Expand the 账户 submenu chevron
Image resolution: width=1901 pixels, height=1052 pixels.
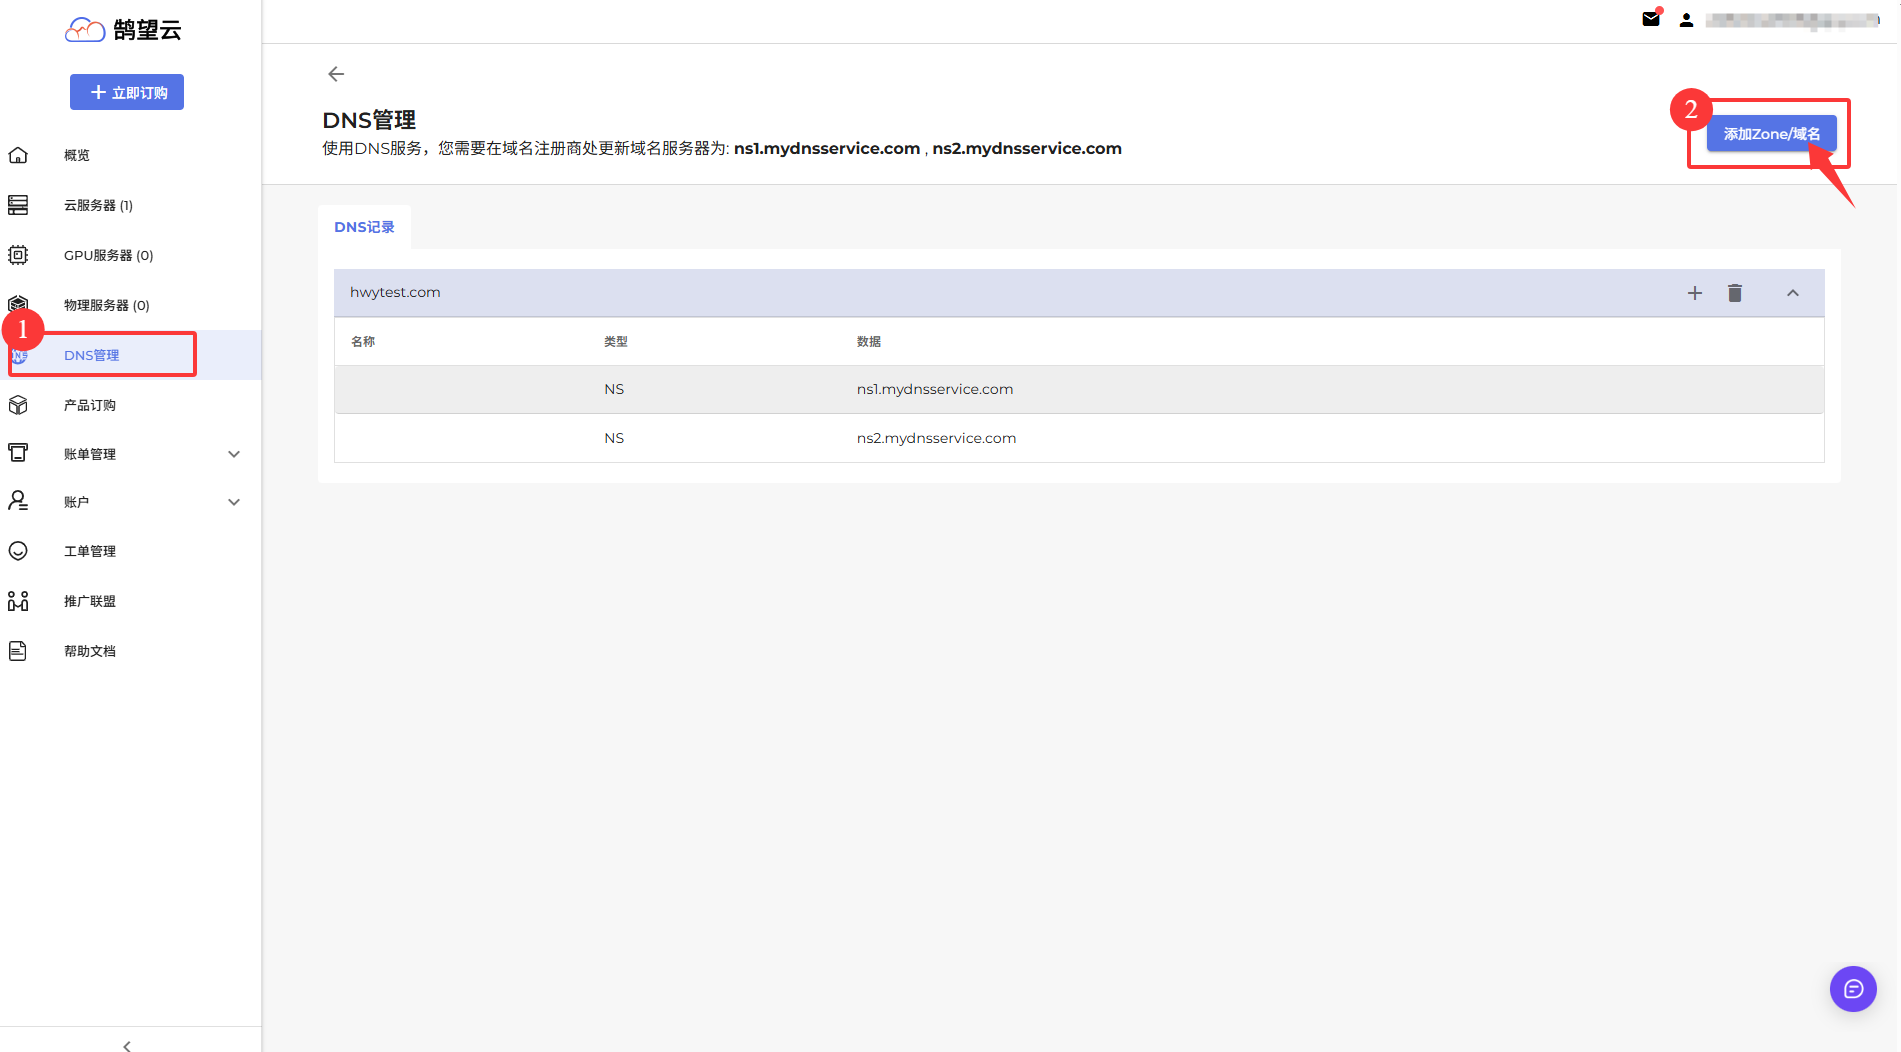[234, 502]
